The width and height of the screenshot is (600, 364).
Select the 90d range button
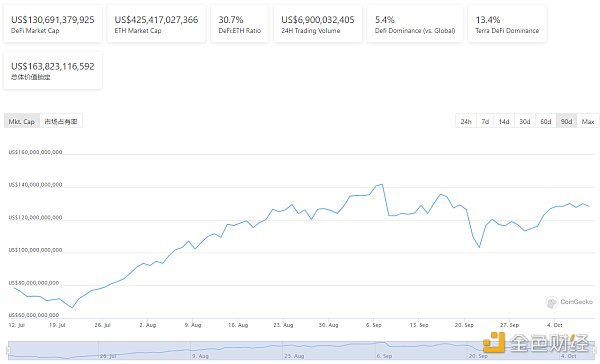[566, 121]
